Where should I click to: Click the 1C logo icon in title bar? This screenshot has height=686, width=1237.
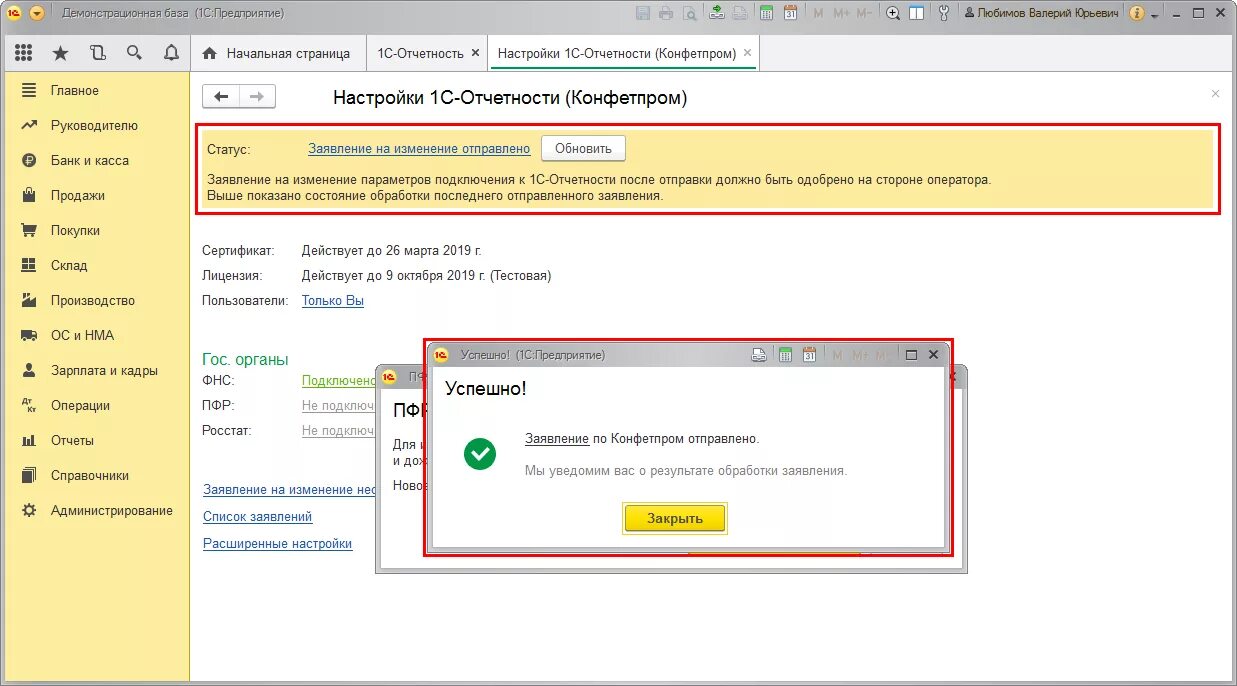pyautogui.click(x=14, y=13)
